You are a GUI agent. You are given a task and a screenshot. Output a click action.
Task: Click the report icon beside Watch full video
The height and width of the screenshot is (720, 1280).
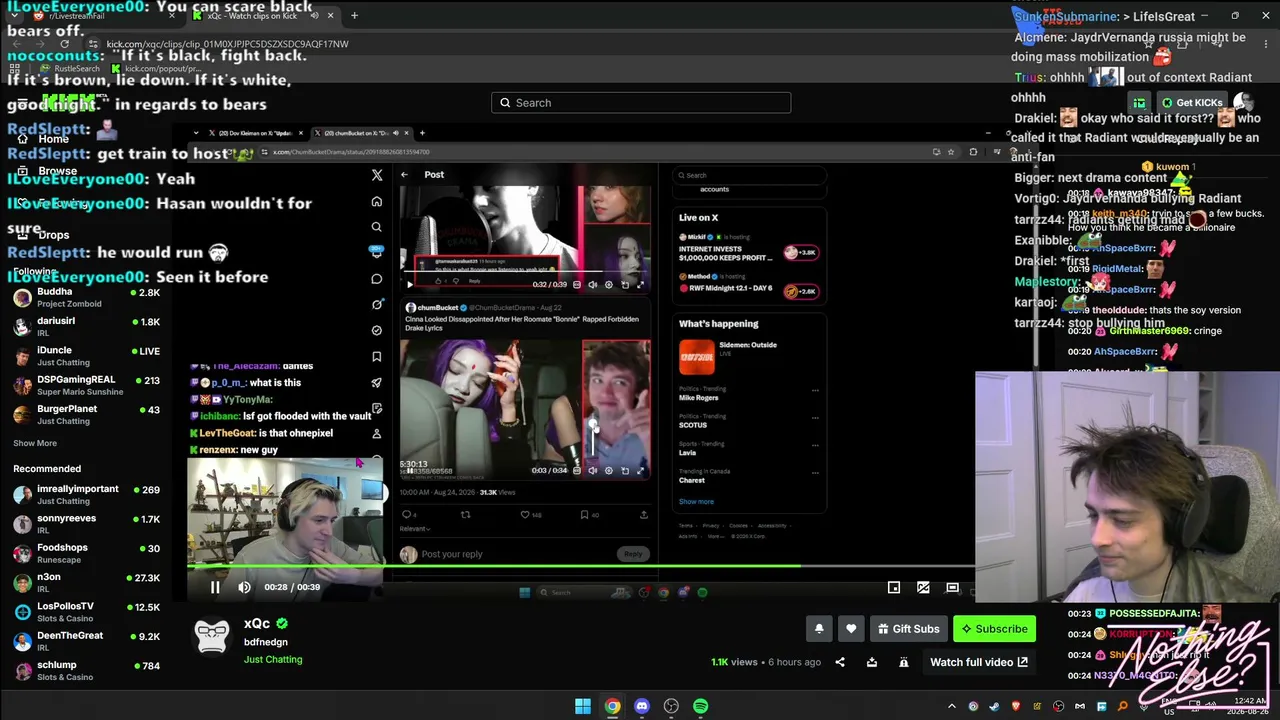coord(904,662)
